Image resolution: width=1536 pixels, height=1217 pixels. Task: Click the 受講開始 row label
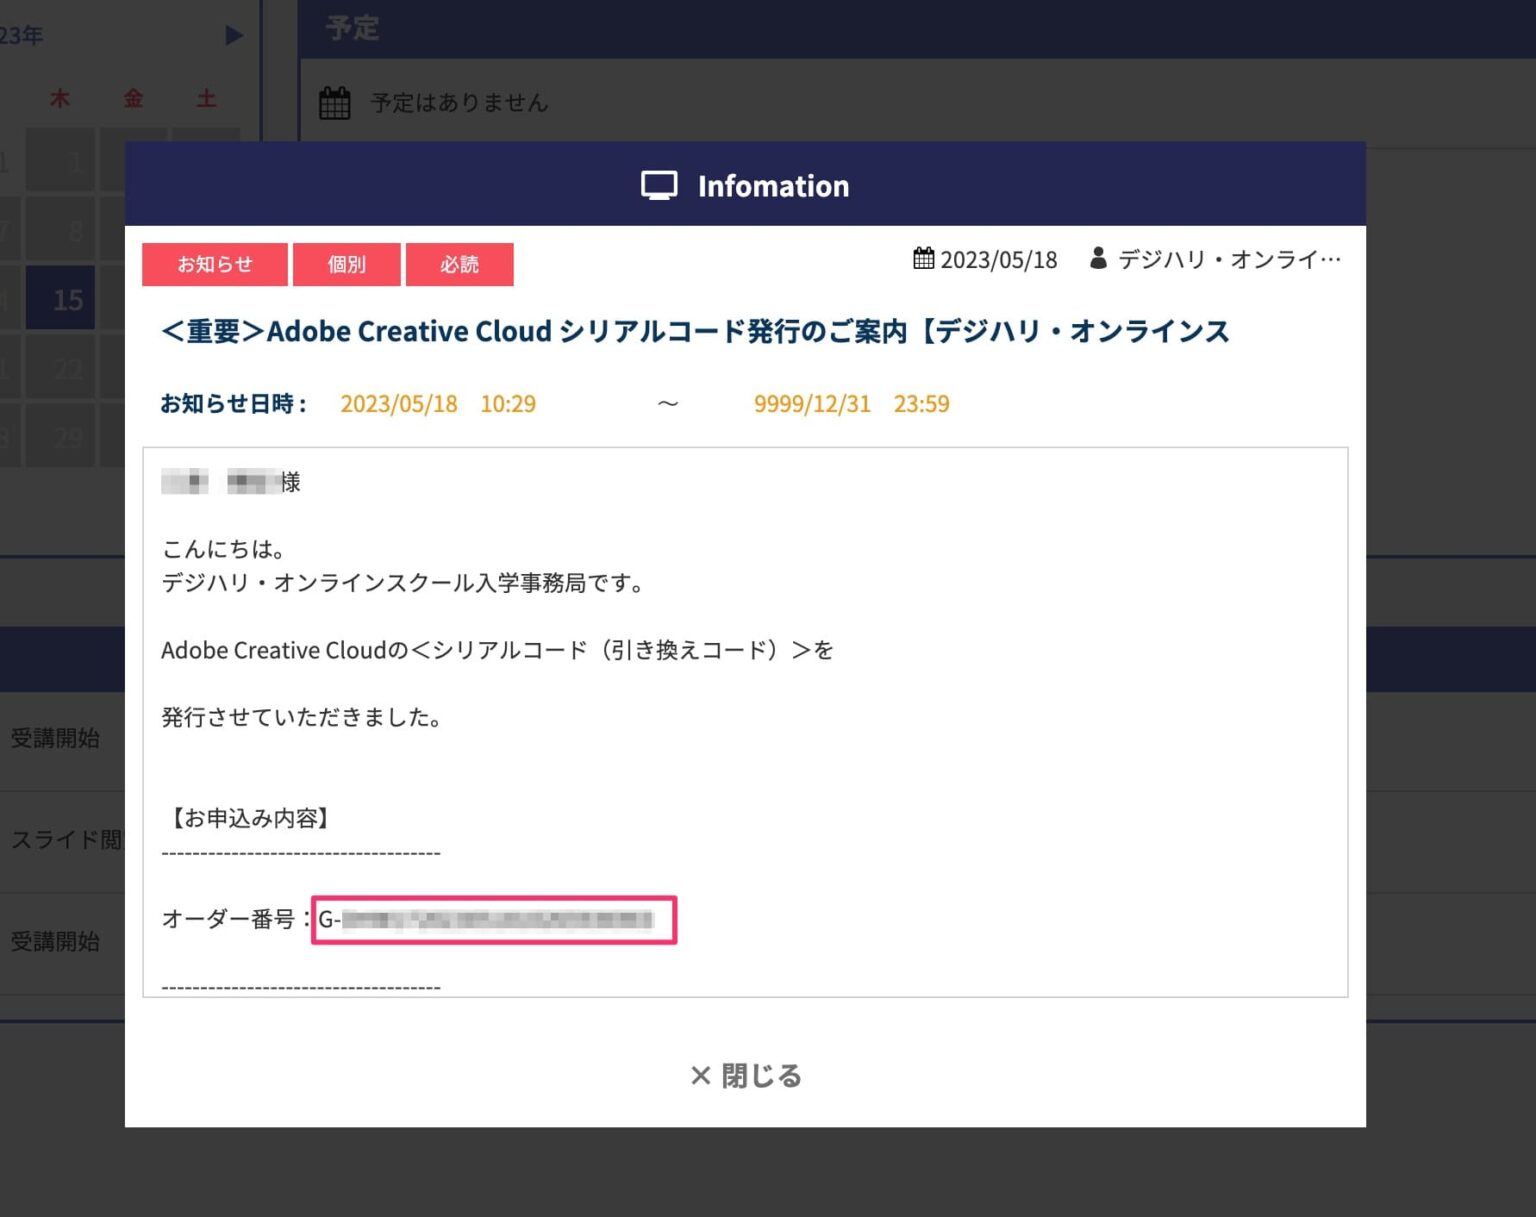point(55,738)
